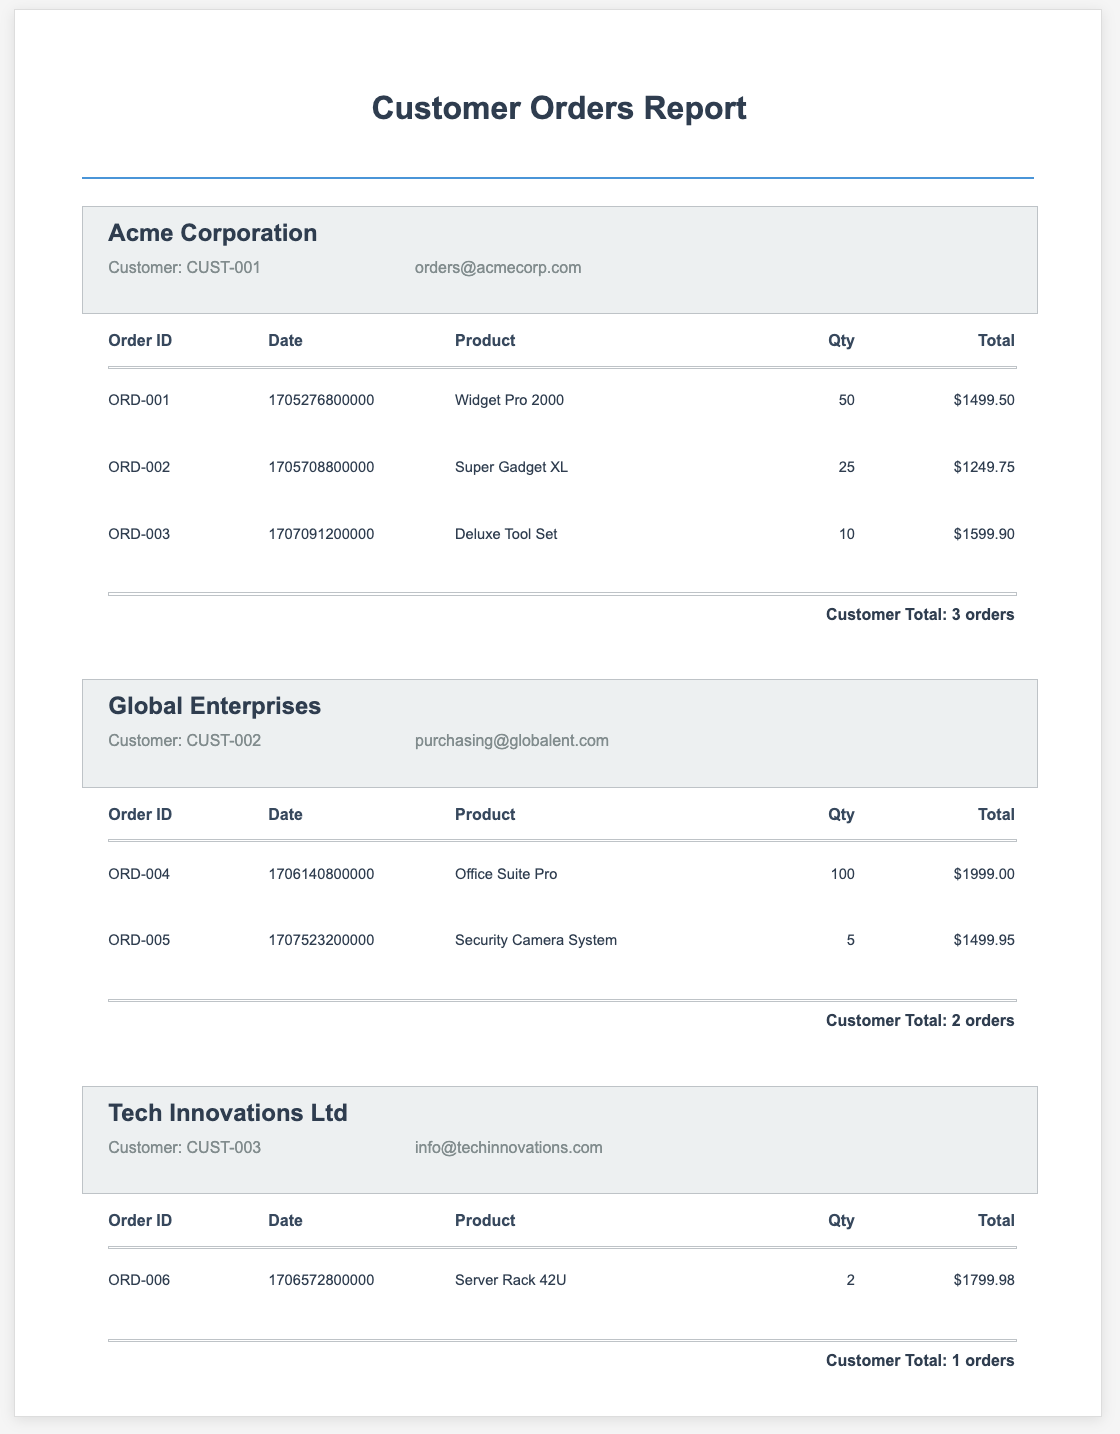Click order ID ORD-004
Screen dimensions: 1120x1434
pos(139,874)
